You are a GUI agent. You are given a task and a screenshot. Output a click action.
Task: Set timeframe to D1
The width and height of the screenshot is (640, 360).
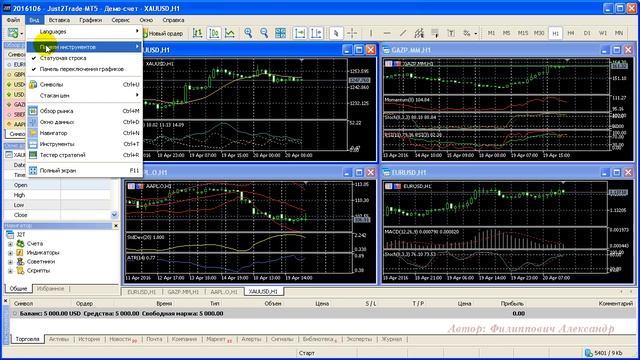pyautogui.click(x=587, y=33)
